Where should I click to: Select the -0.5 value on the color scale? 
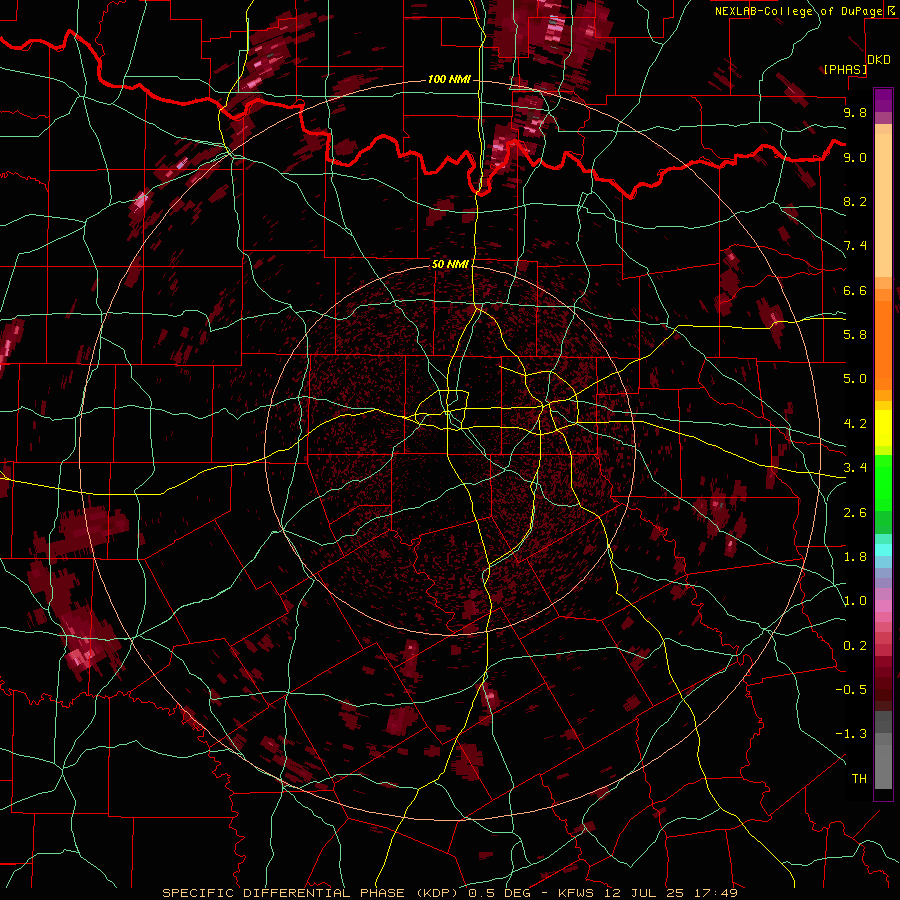(851, 690)
